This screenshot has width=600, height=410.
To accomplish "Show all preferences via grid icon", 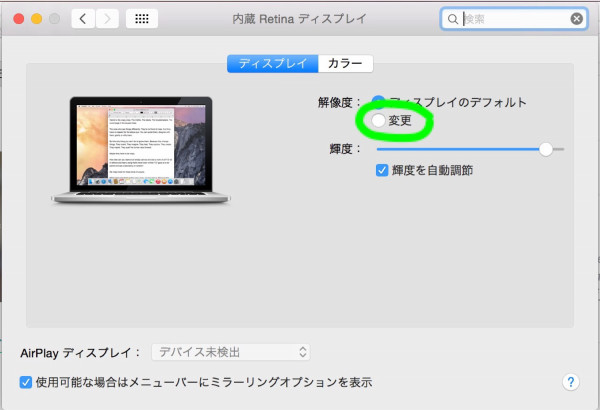I will click(x=141, y=19).
